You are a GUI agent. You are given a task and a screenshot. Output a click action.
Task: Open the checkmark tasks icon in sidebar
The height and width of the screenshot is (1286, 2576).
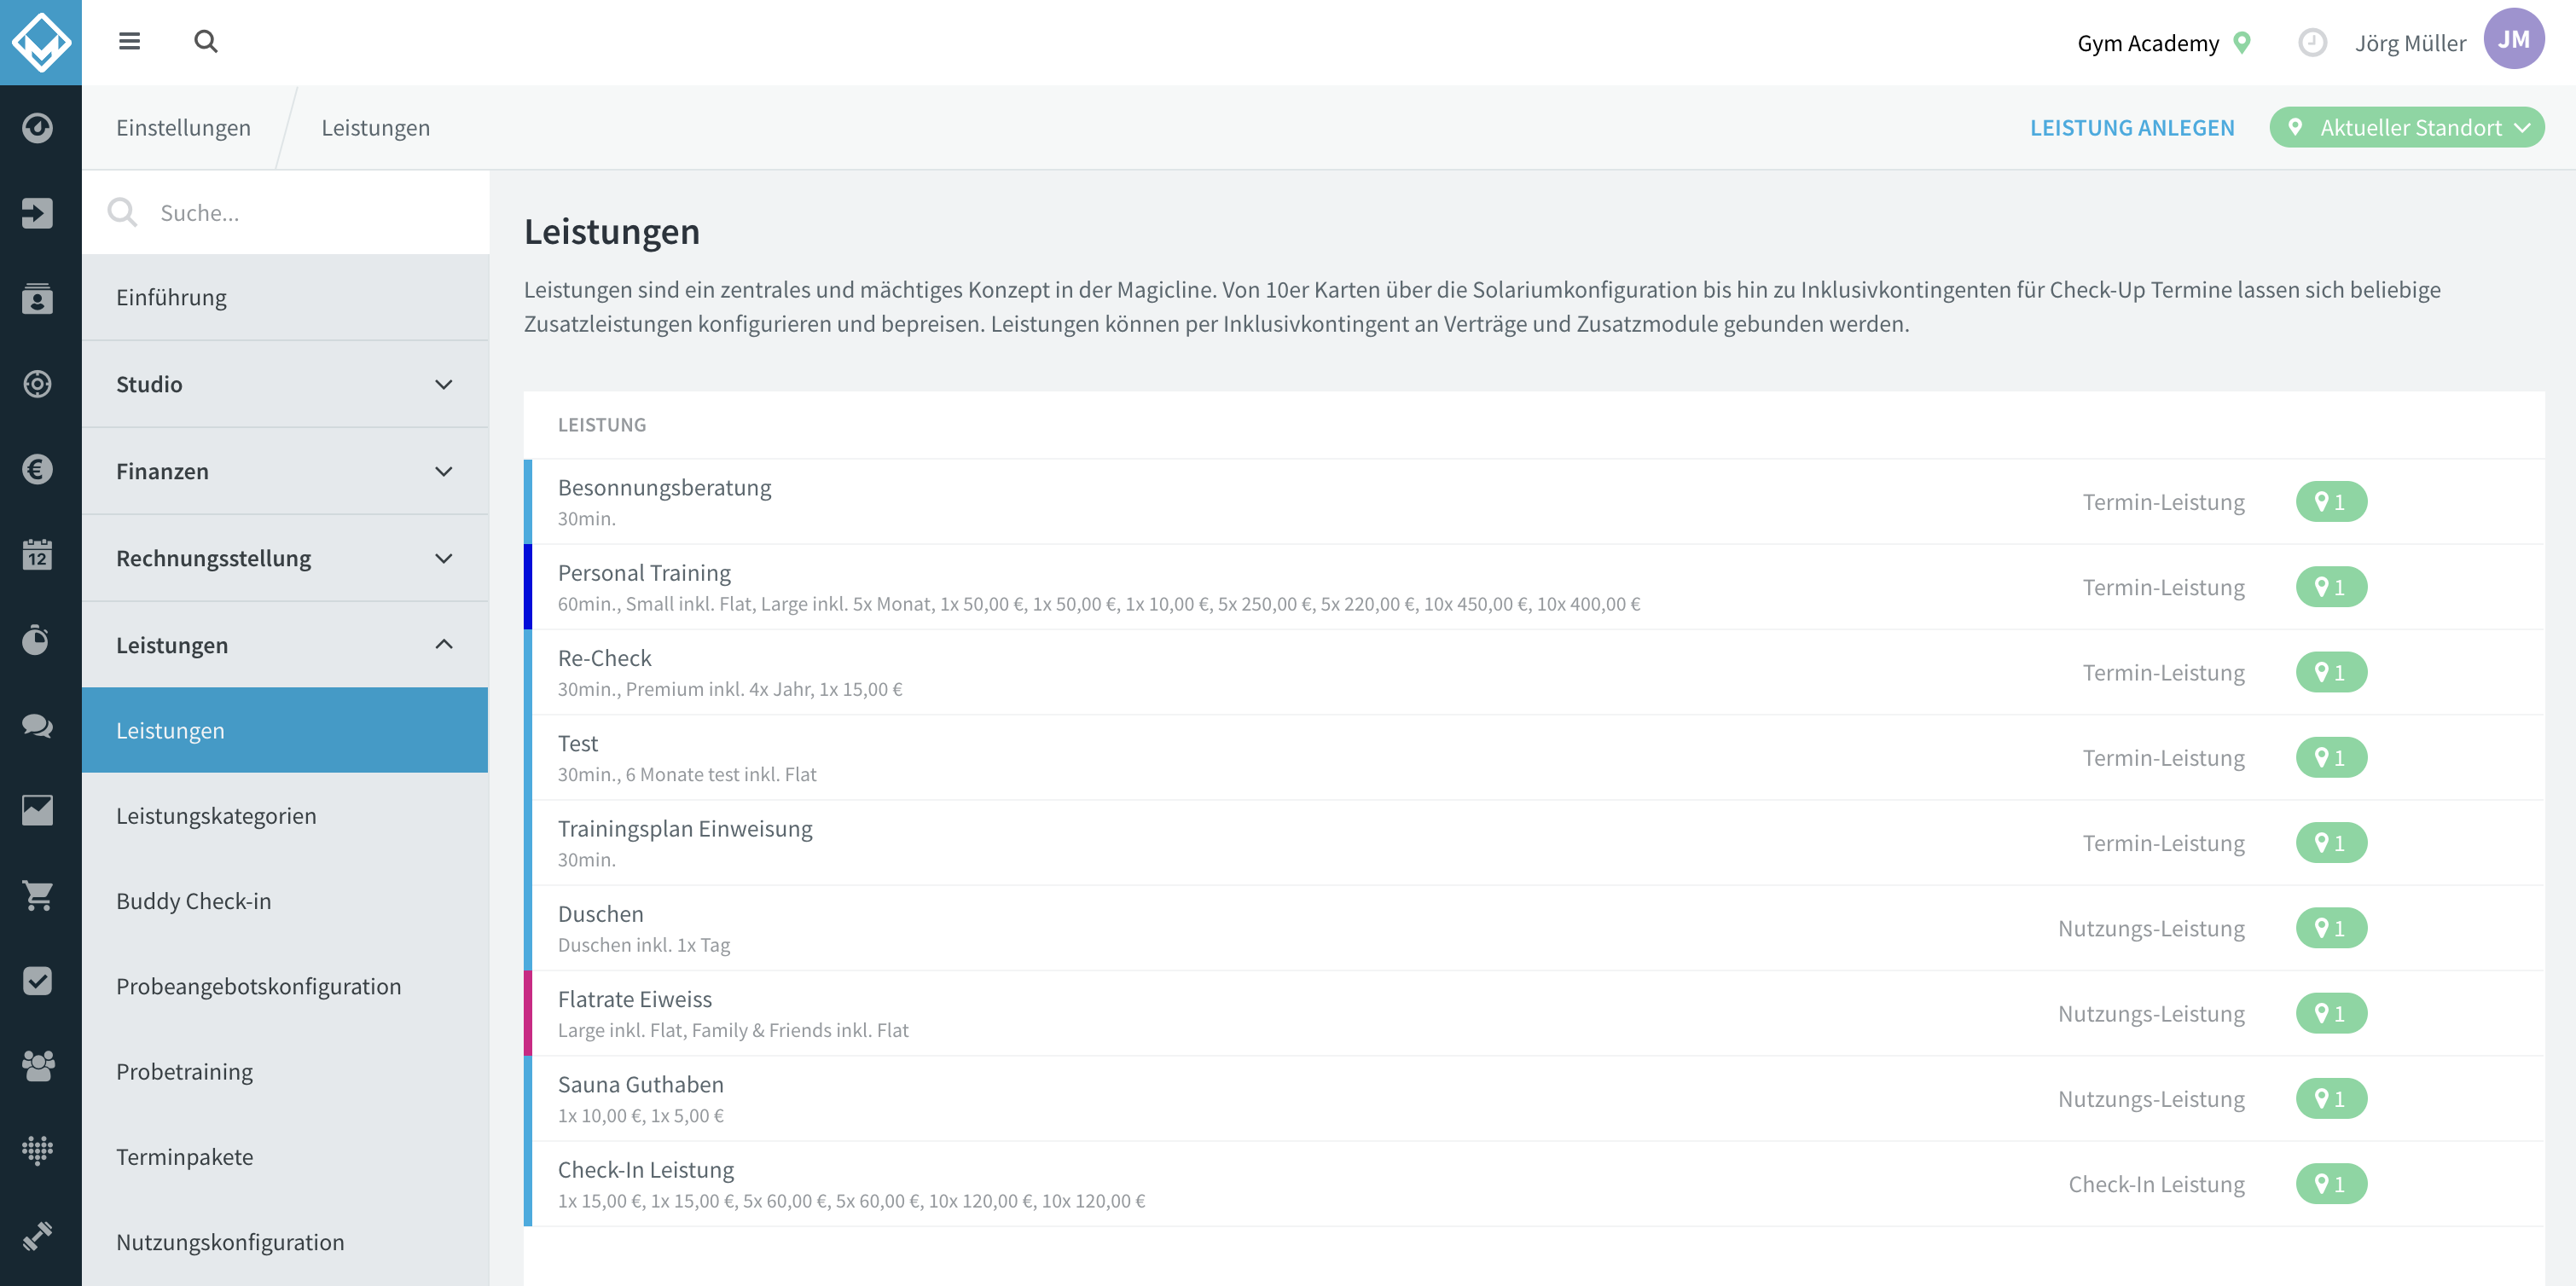click(x=38, y=980)
